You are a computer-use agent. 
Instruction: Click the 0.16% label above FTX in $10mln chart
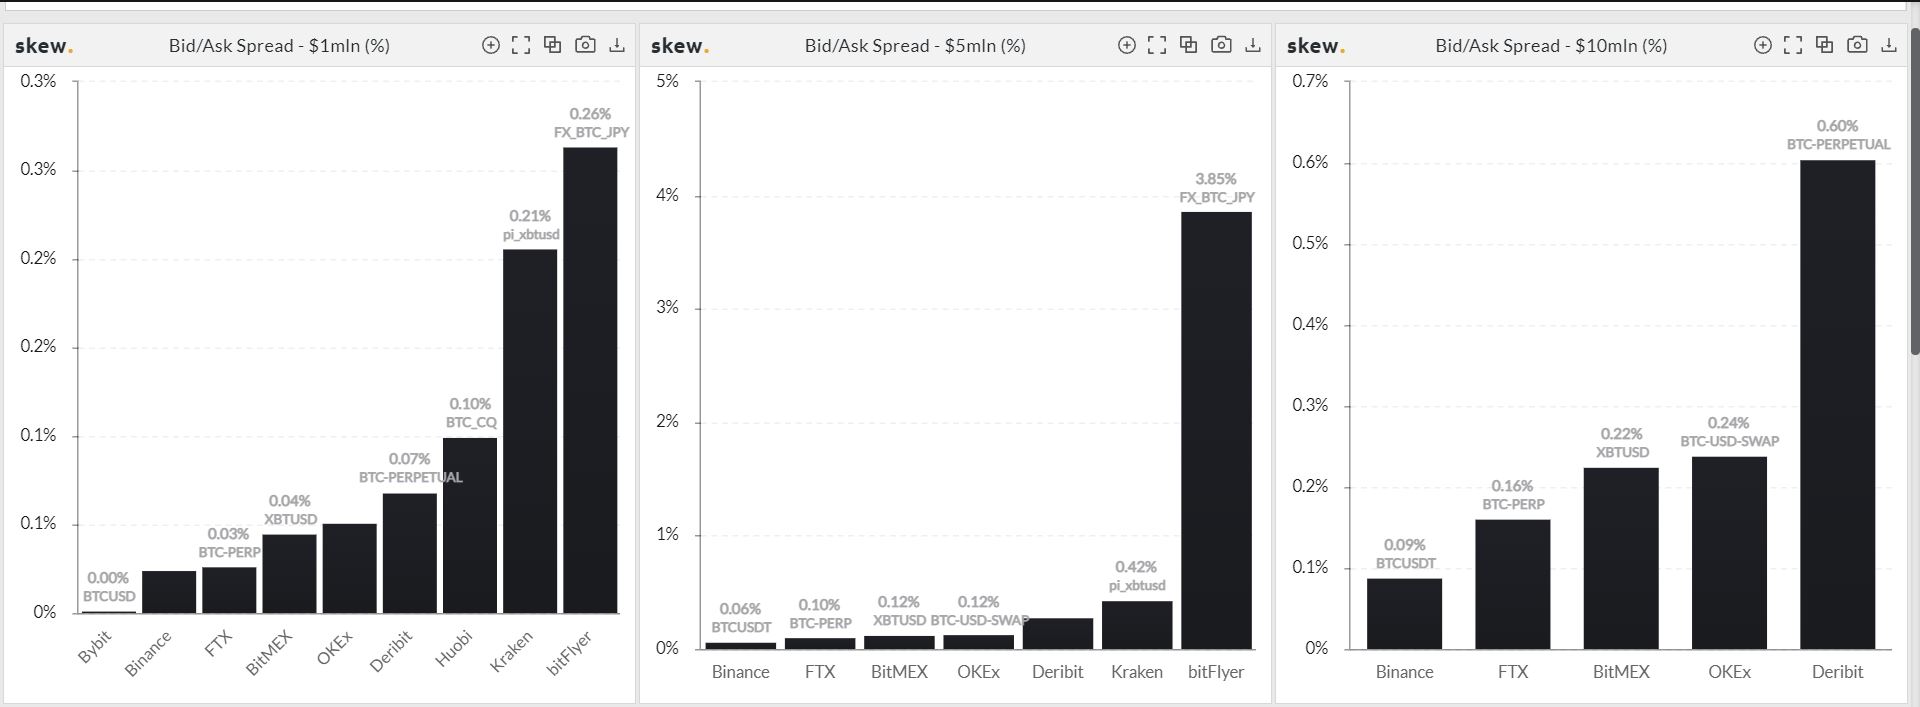click(1512, 486)
